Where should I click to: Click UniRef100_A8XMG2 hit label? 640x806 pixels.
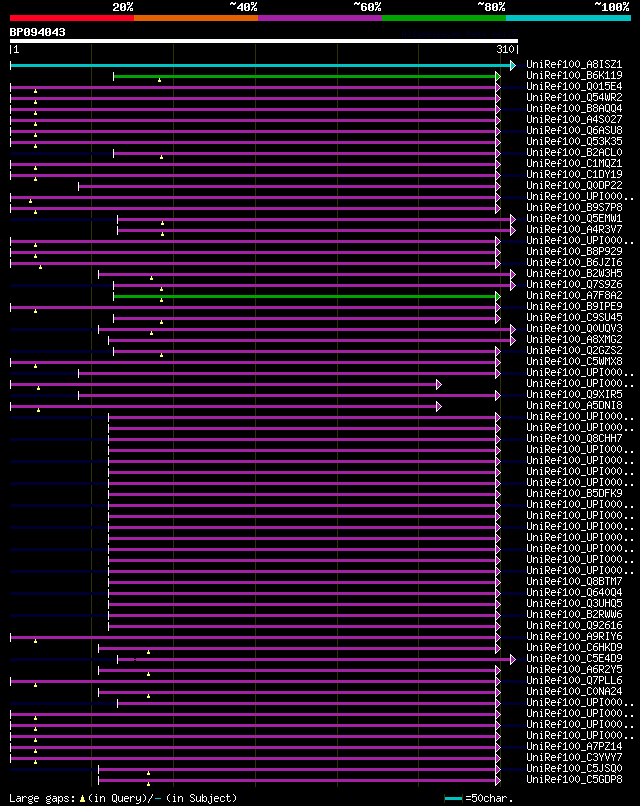pos(574,339)
